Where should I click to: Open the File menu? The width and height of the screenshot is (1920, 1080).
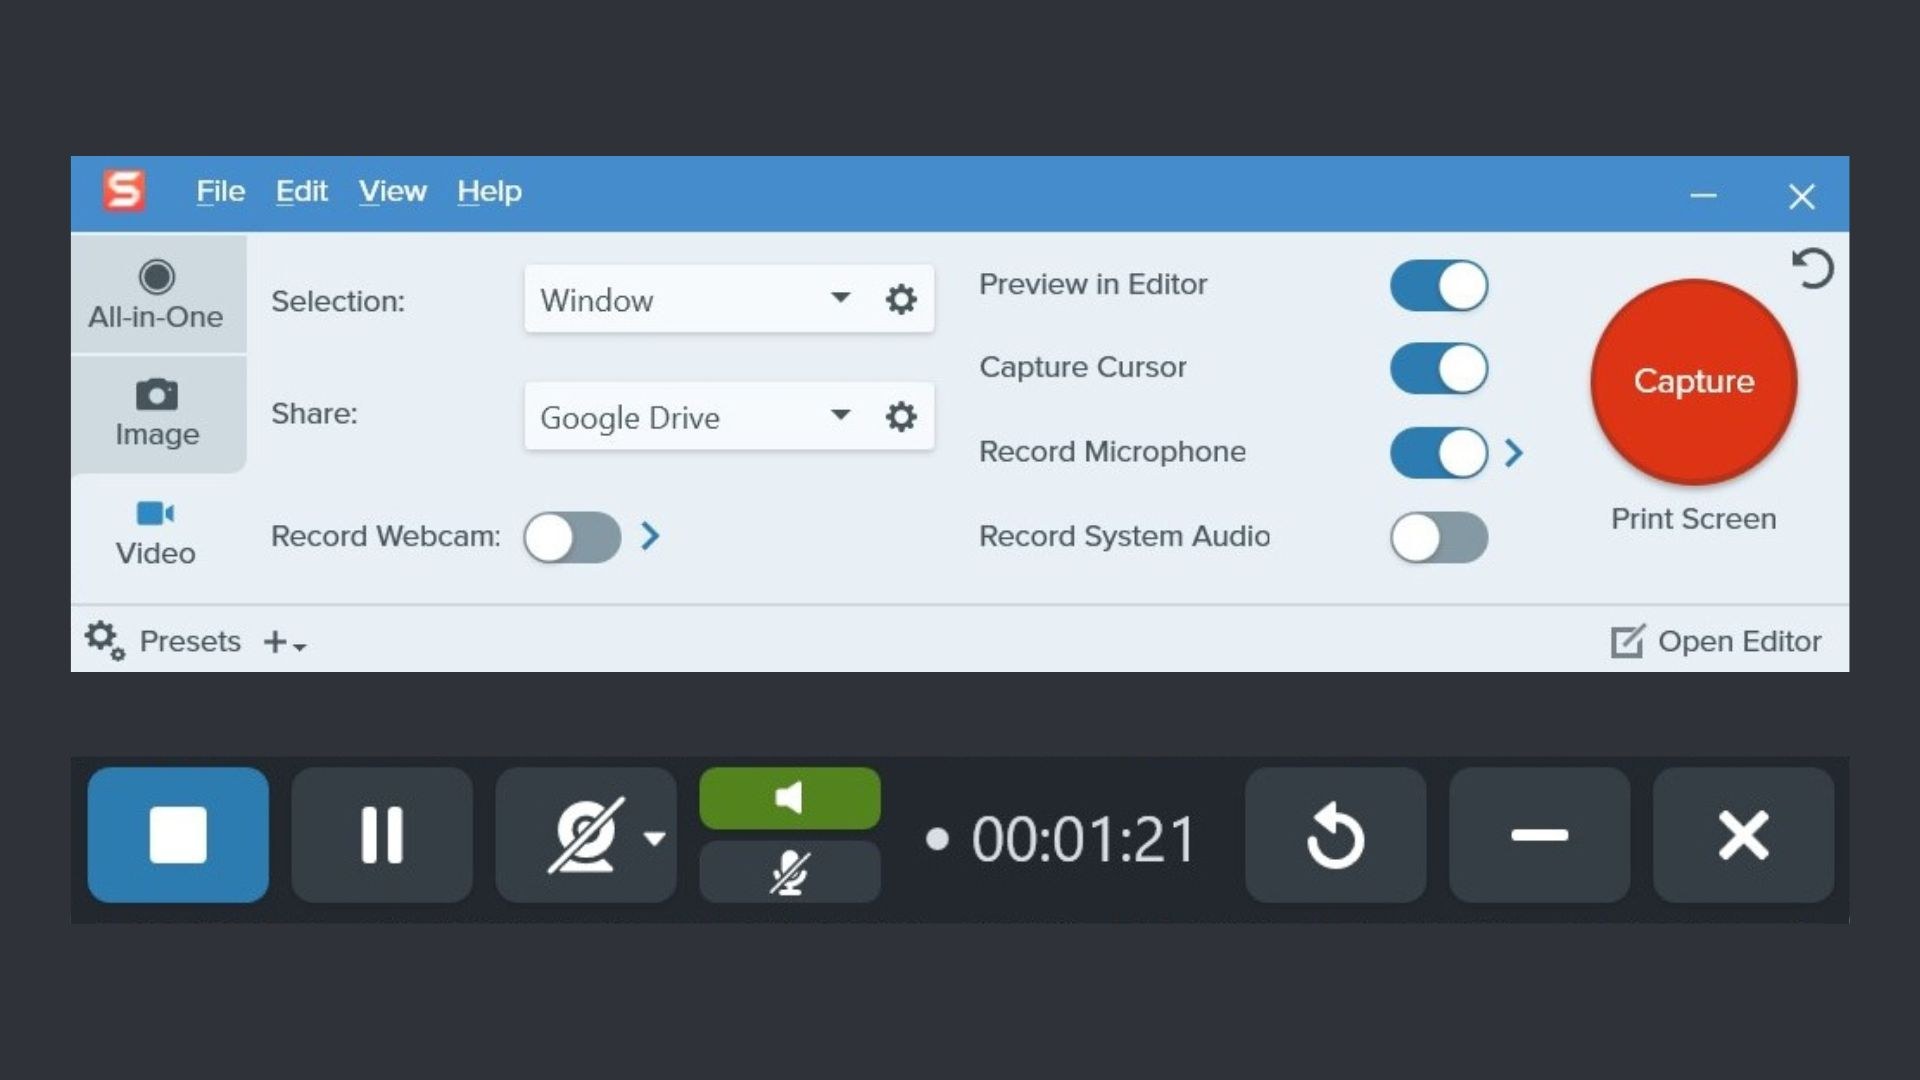(220, 191)
